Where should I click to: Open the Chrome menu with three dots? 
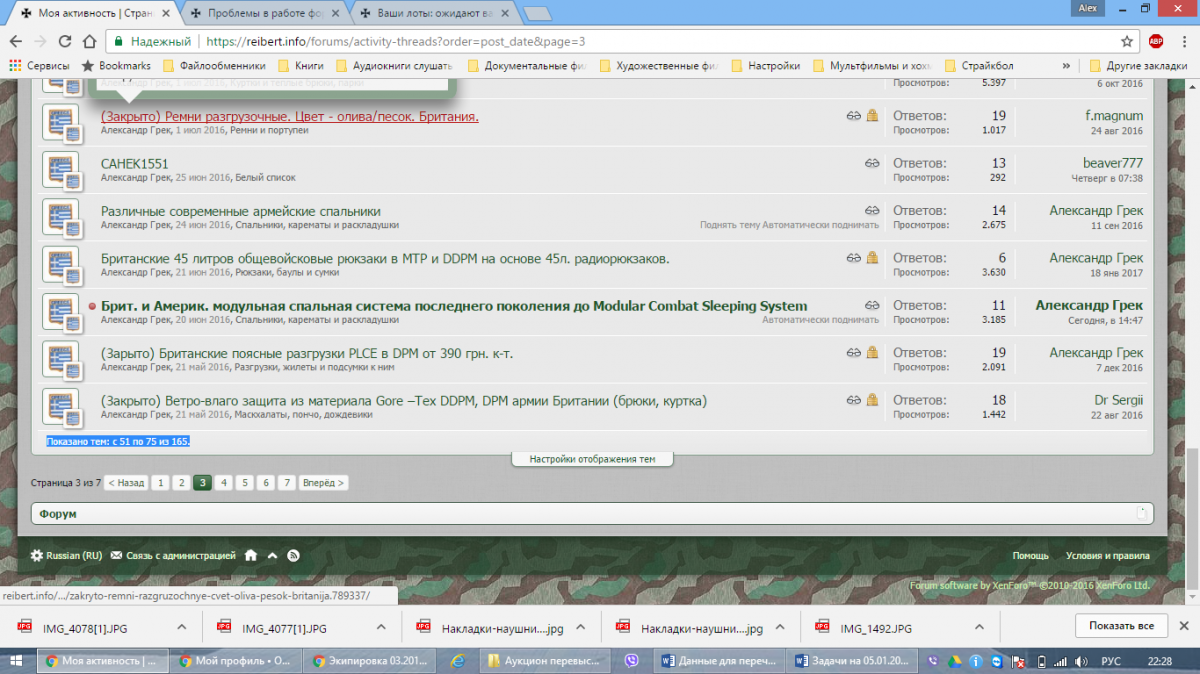(1184, 41)
